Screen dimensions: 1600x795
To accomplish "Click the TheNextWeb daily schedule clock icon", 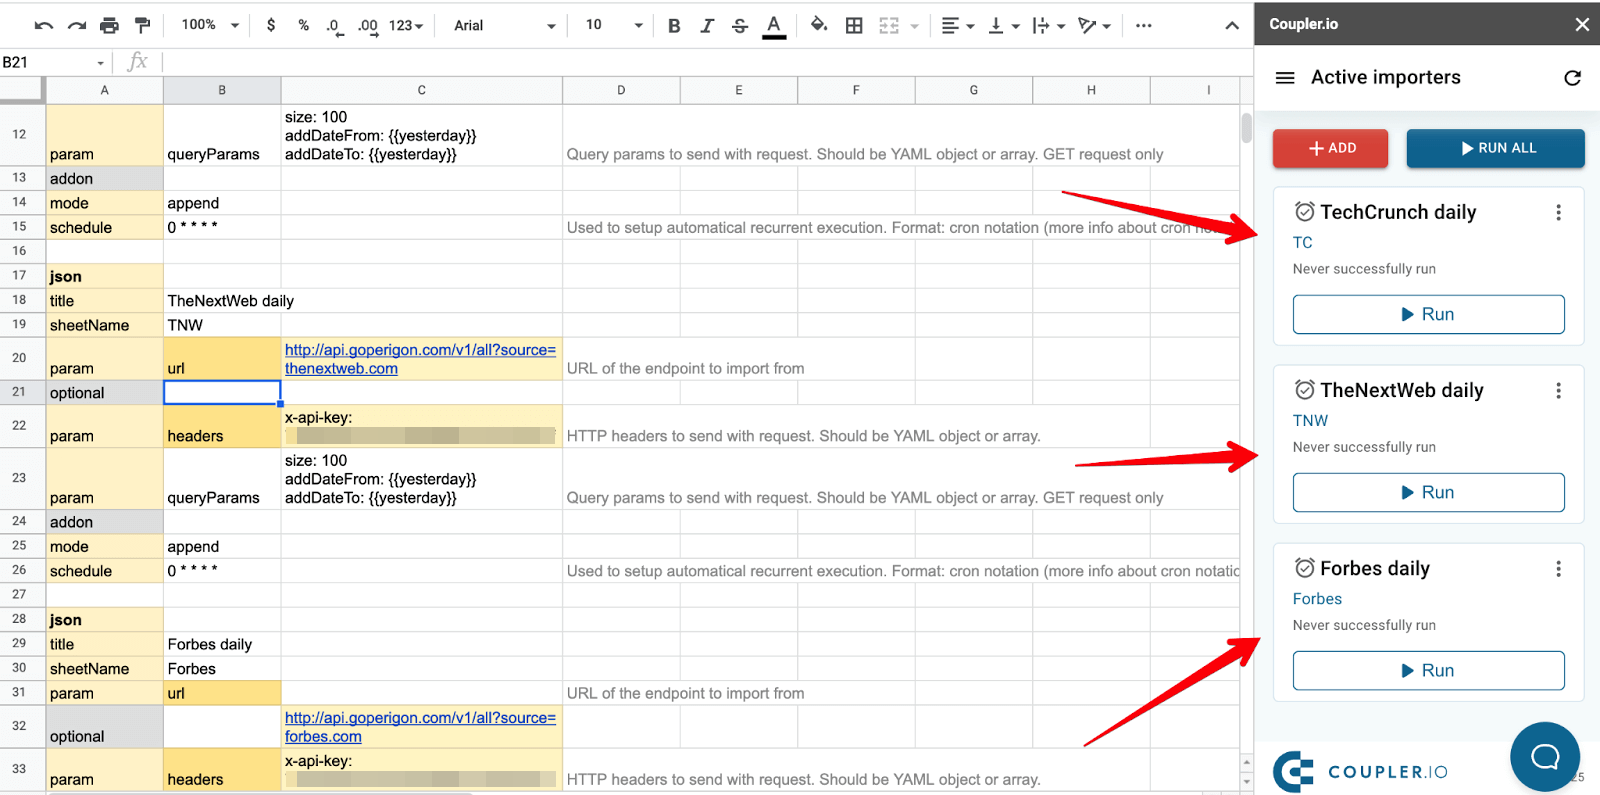I will pyautogui.click(x=1304, y=389).
